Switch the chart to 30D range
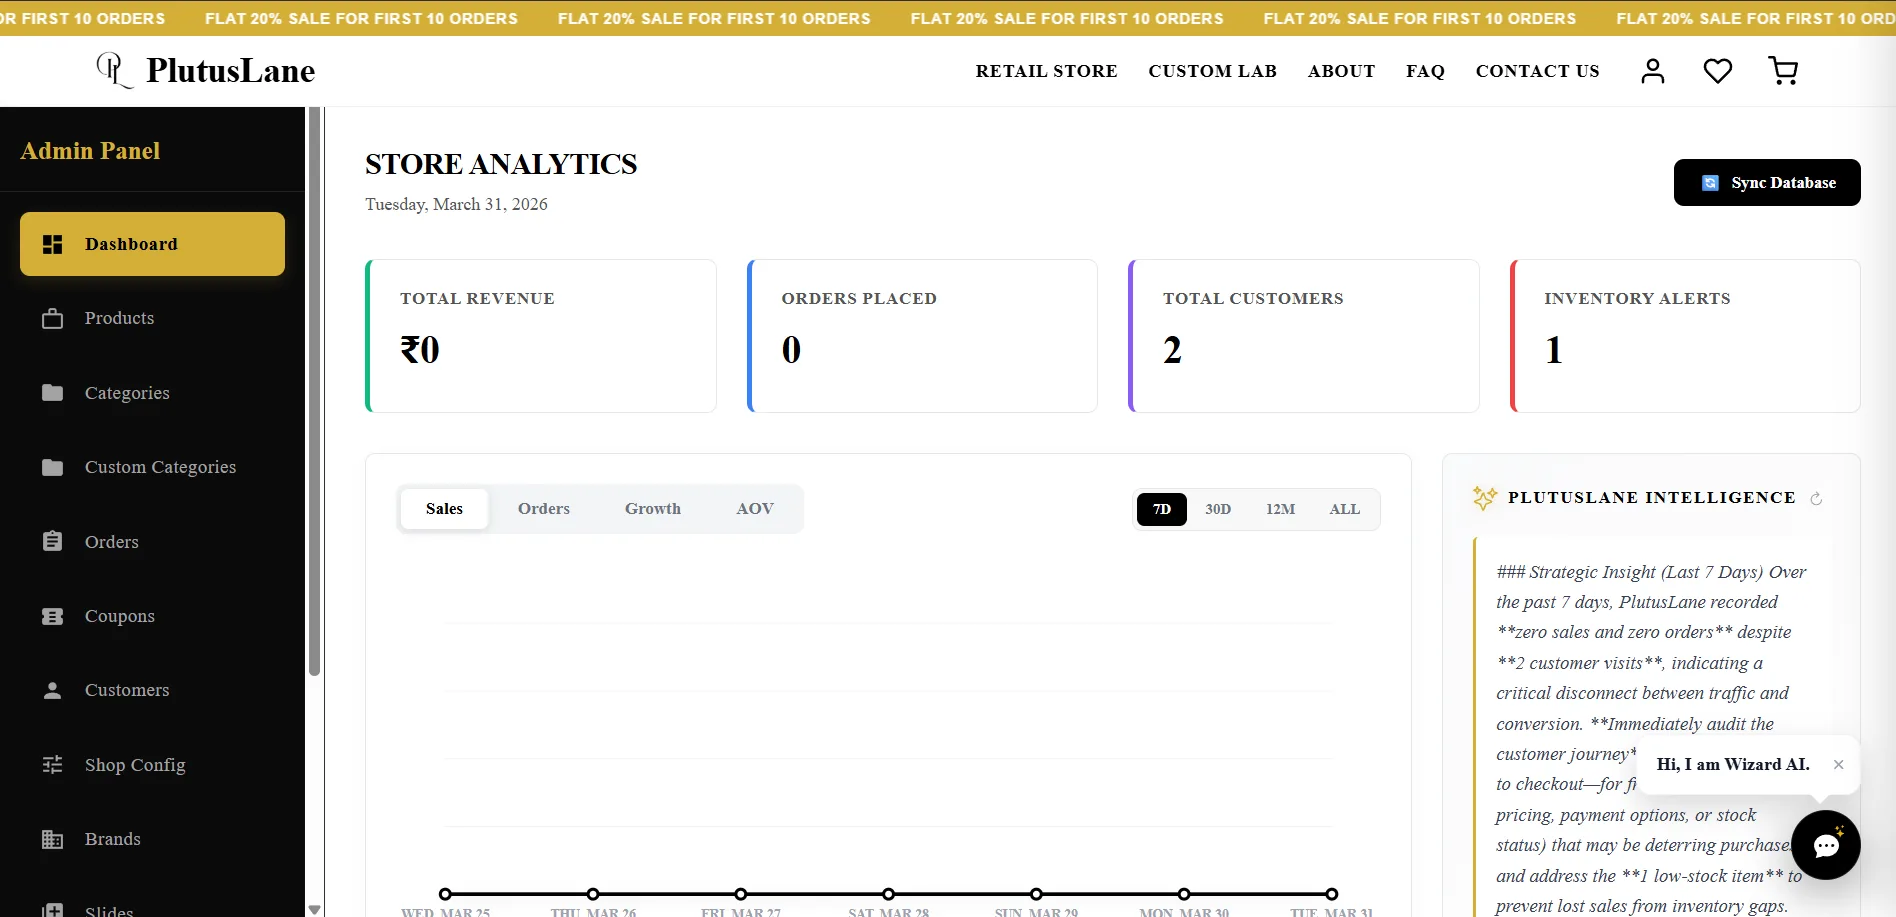 [1218, 509]
